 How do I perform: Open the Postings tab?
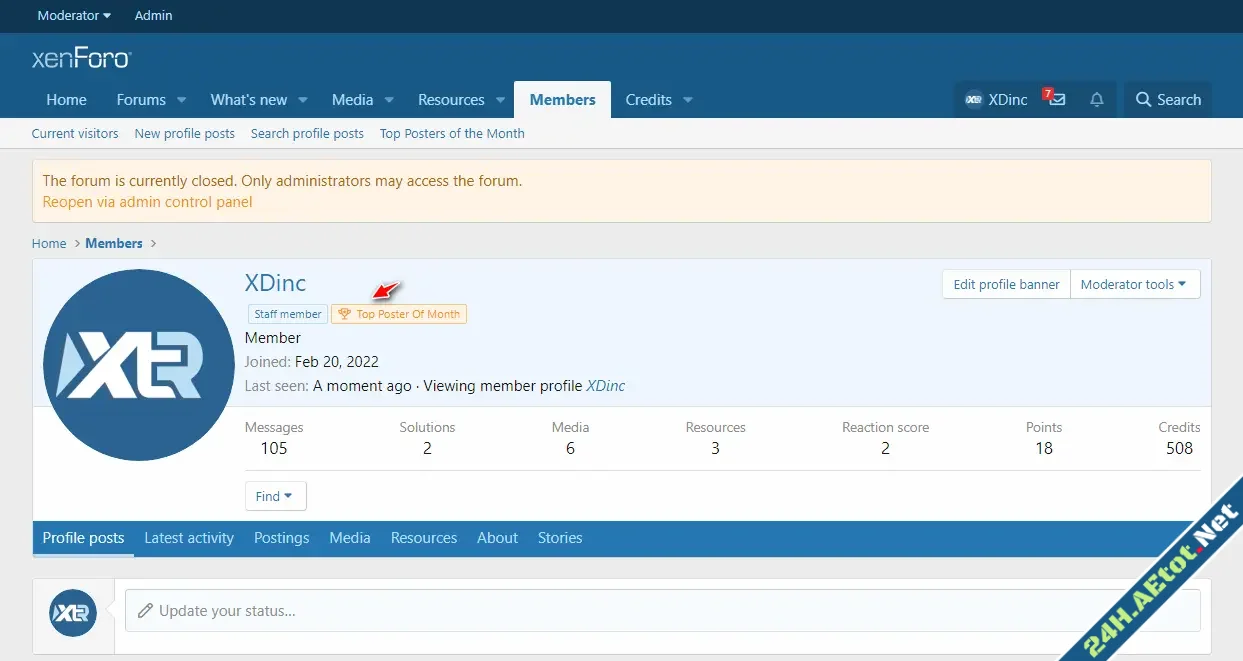[281, 538]
